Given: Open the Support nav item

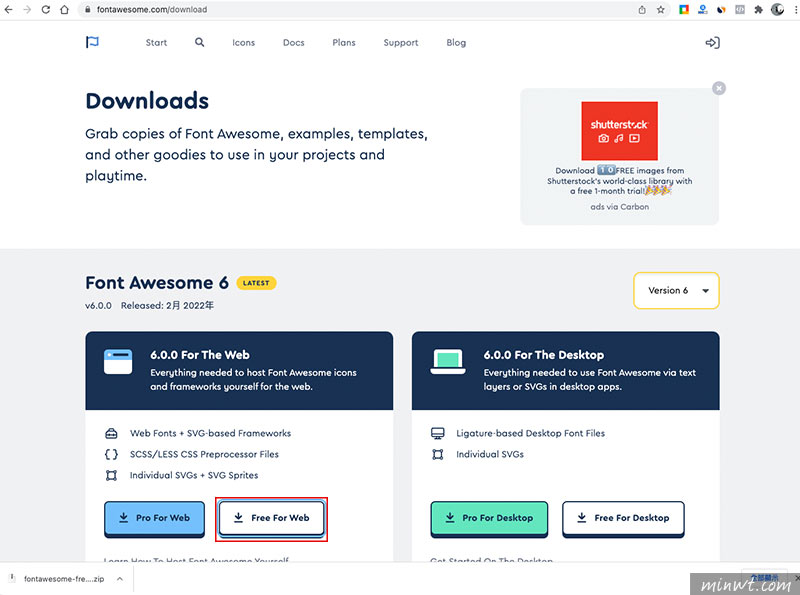Looking at the screenshot, I should (401, 43).
